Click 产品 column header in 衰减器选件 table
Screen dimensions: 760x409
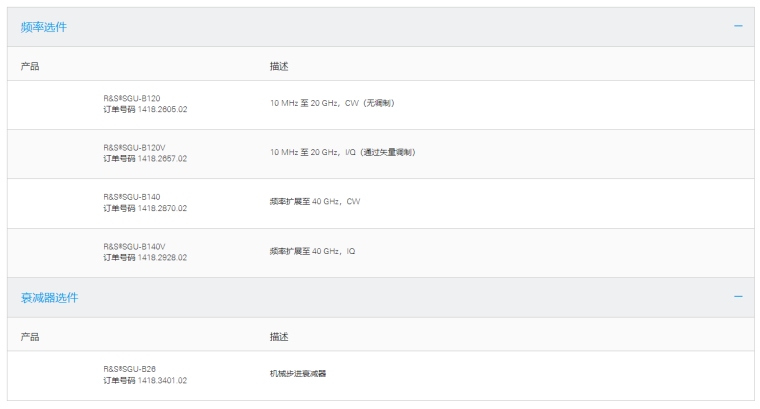click(x=30, y=337)
